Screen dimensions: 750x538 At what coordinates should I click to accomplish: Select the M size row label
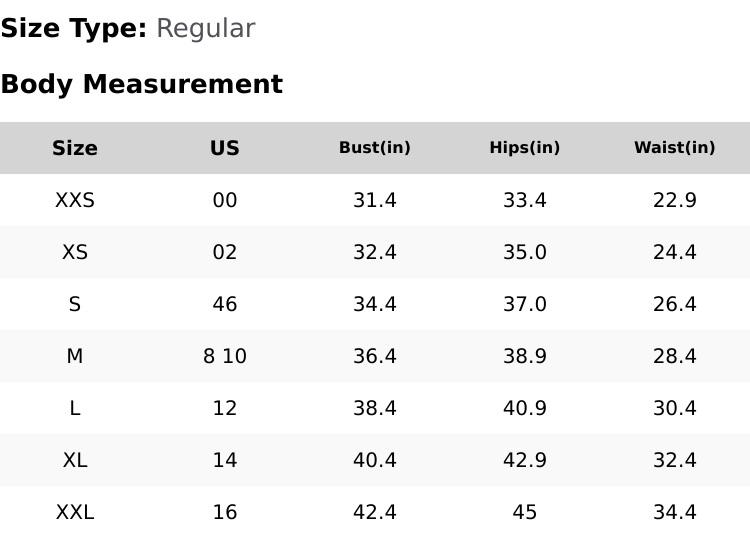click(75, 356)
